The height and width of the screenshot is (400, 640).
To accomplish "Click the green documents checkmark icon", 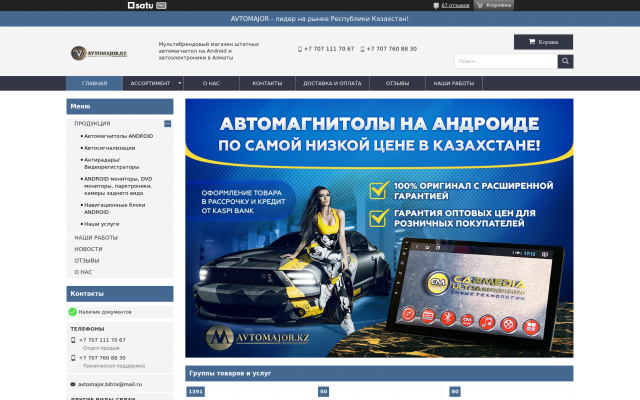I will coord(73,312).
